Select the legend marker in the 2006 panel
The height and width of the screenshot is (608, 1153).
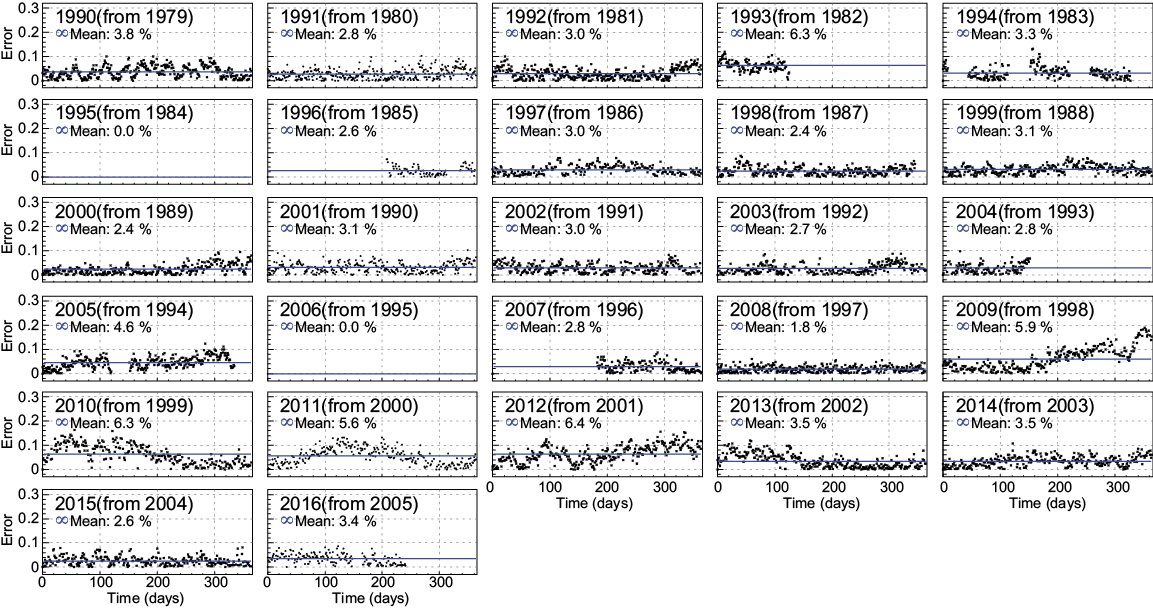pos(288,325)
